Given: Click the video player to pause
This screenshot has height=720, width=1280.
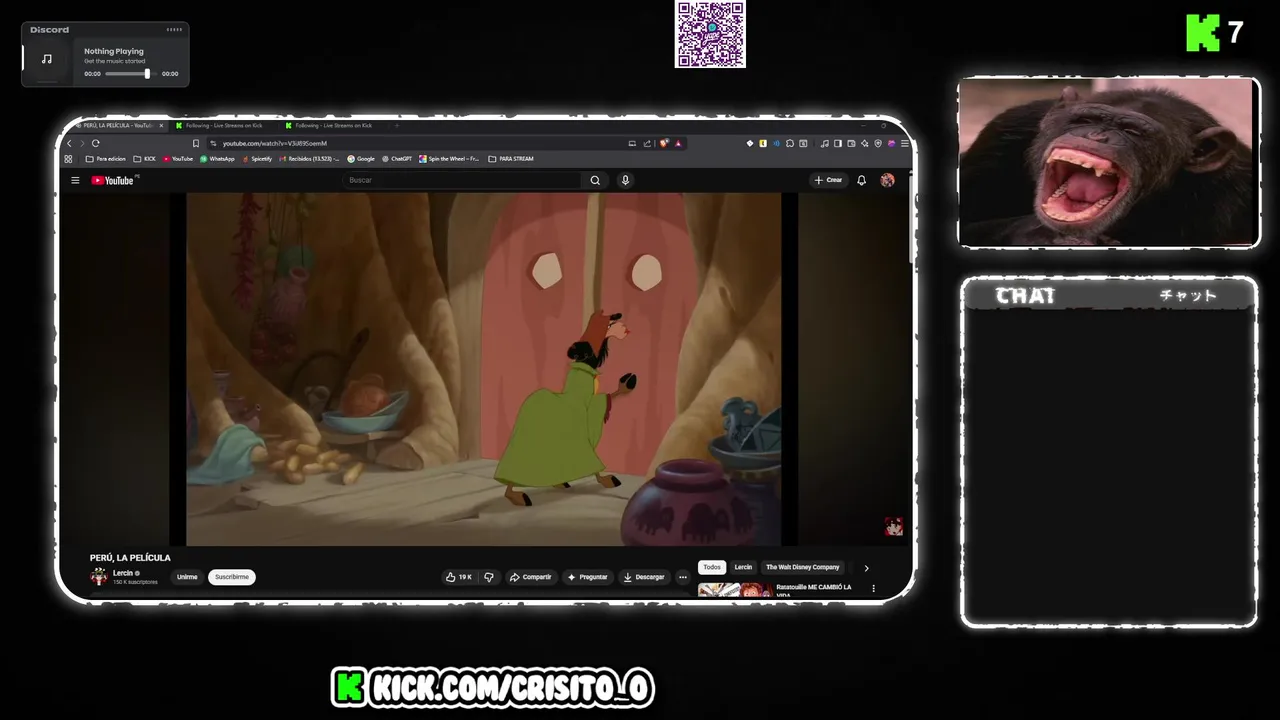Looking at the screenshot, I should click(483, 369).
